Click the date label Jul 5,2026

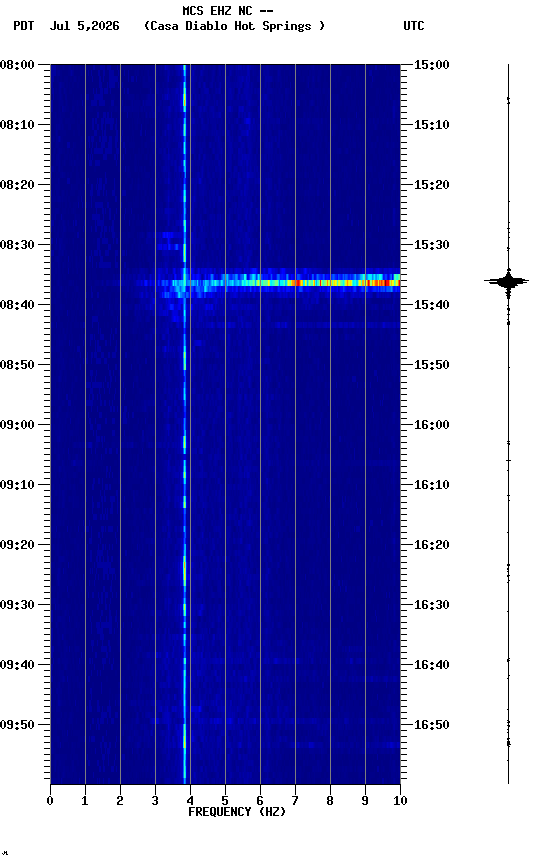(x=84, y=26)
